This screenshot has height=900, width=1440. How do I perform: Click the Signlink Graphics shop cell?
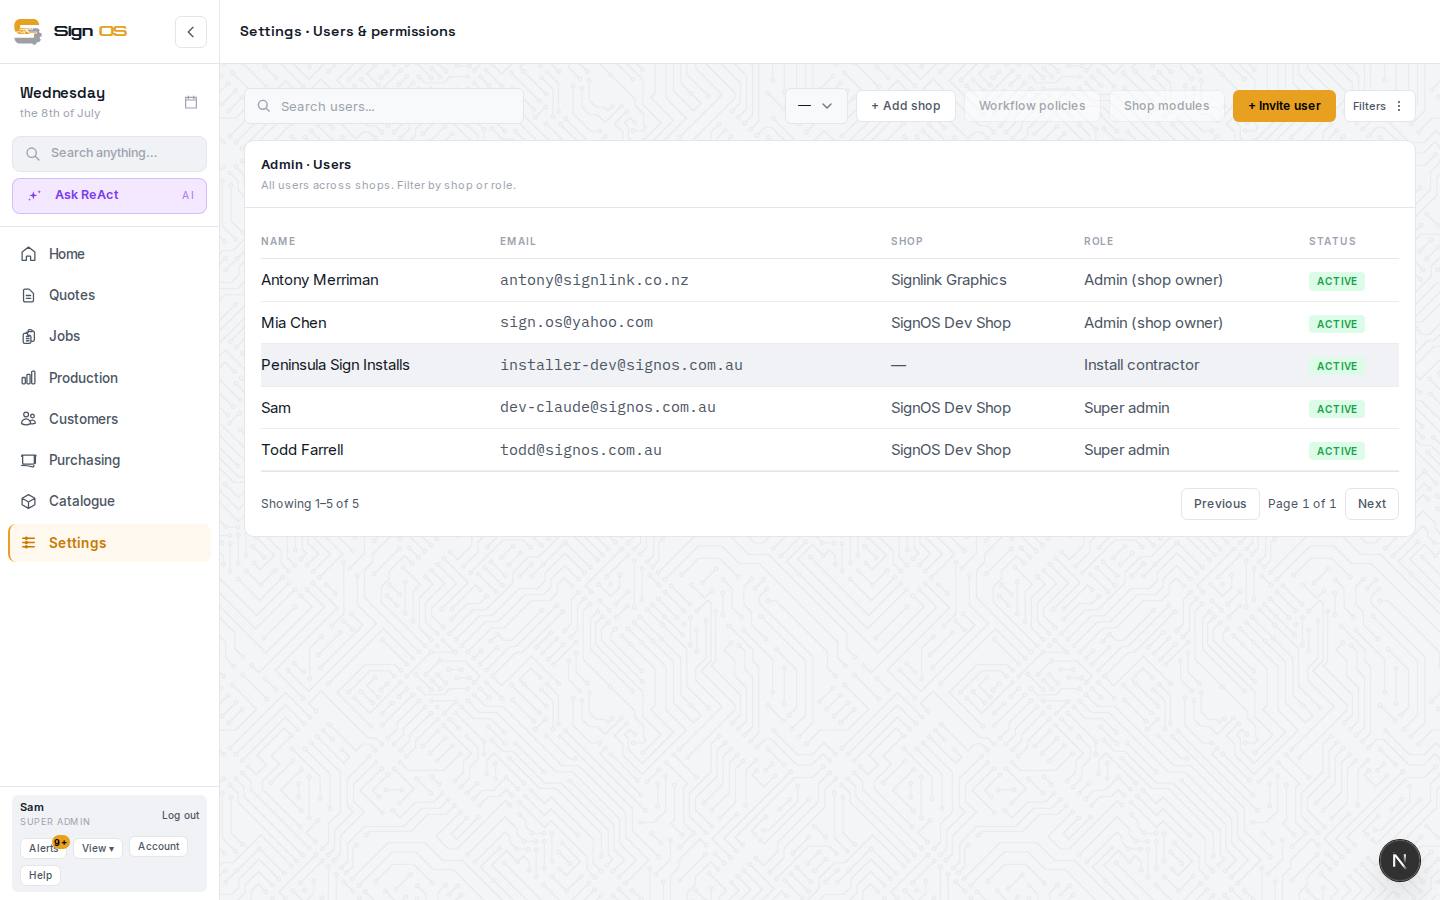(x=949, y=280)
